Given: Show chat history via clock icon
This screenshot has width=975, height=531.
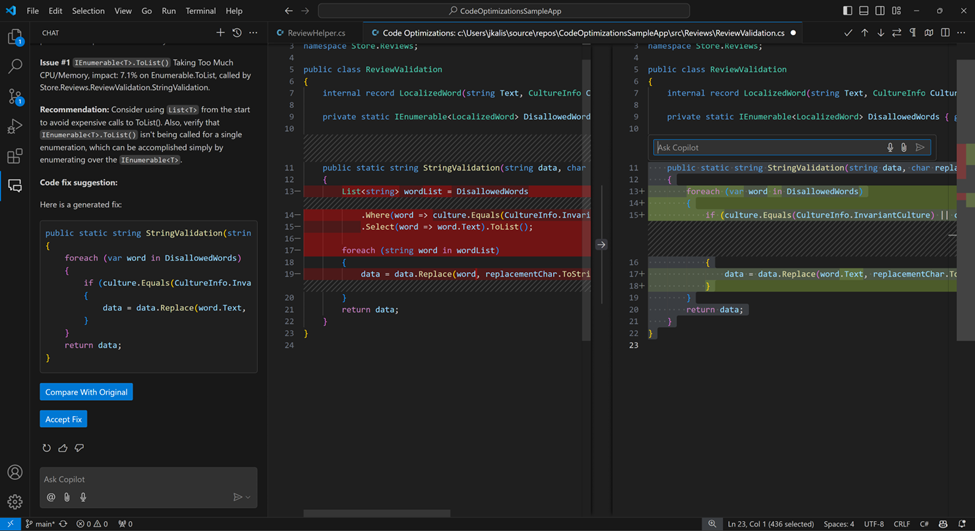Looking at the screenshot, I should 237,33.
